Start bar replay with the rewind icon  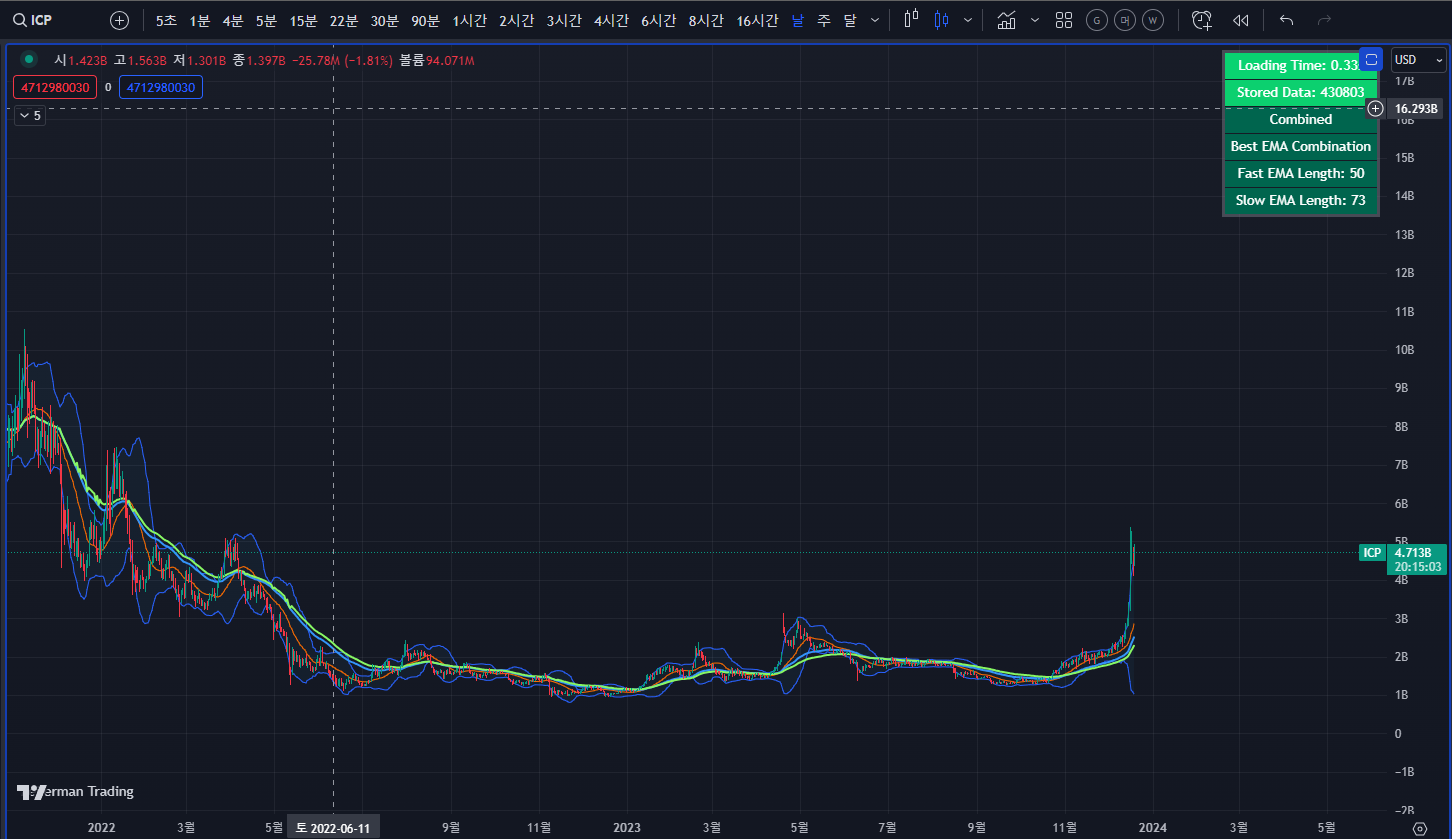tap(1241, 20)
